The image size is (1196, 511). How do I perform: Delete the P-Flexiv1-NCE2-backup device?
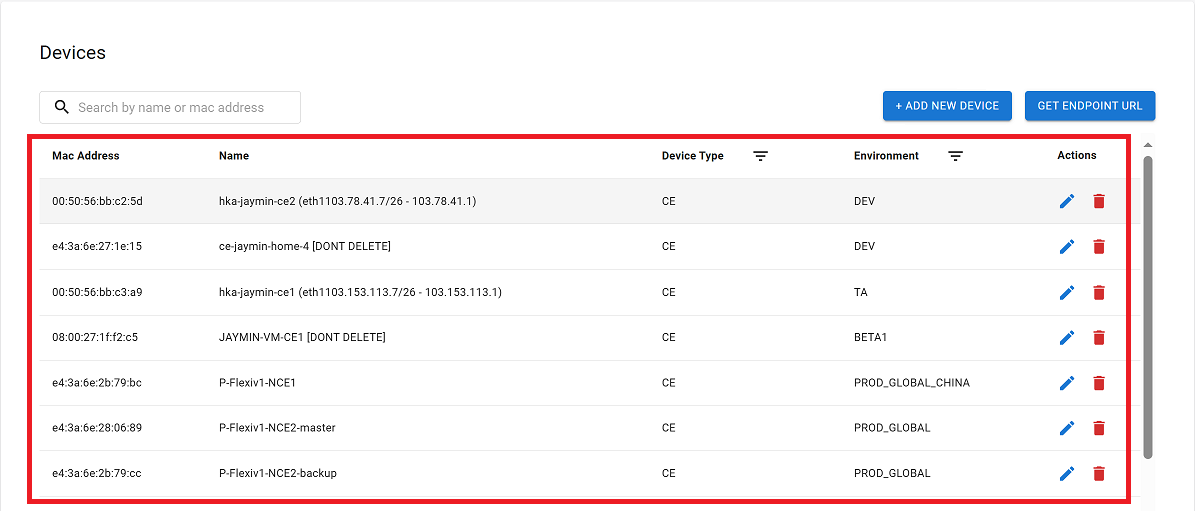pyautogui.click(x=1099, y=474)
